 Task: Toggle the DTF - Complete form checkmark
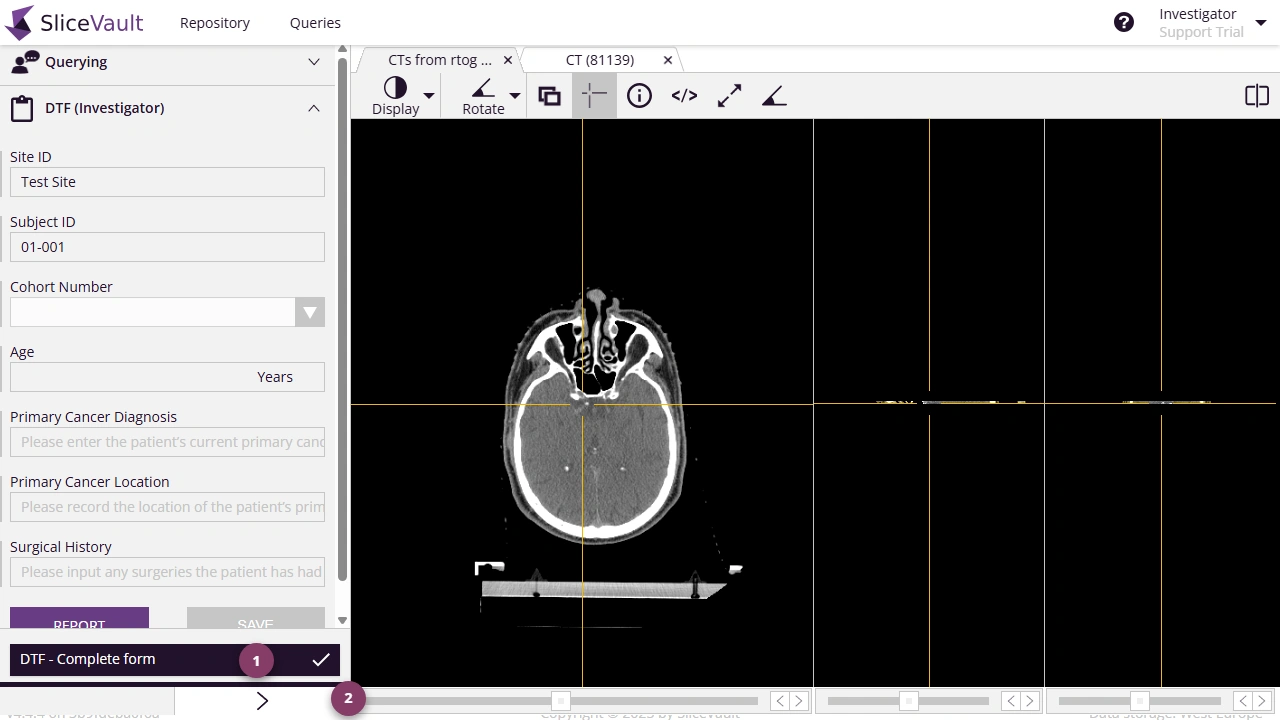pos(321,659)
